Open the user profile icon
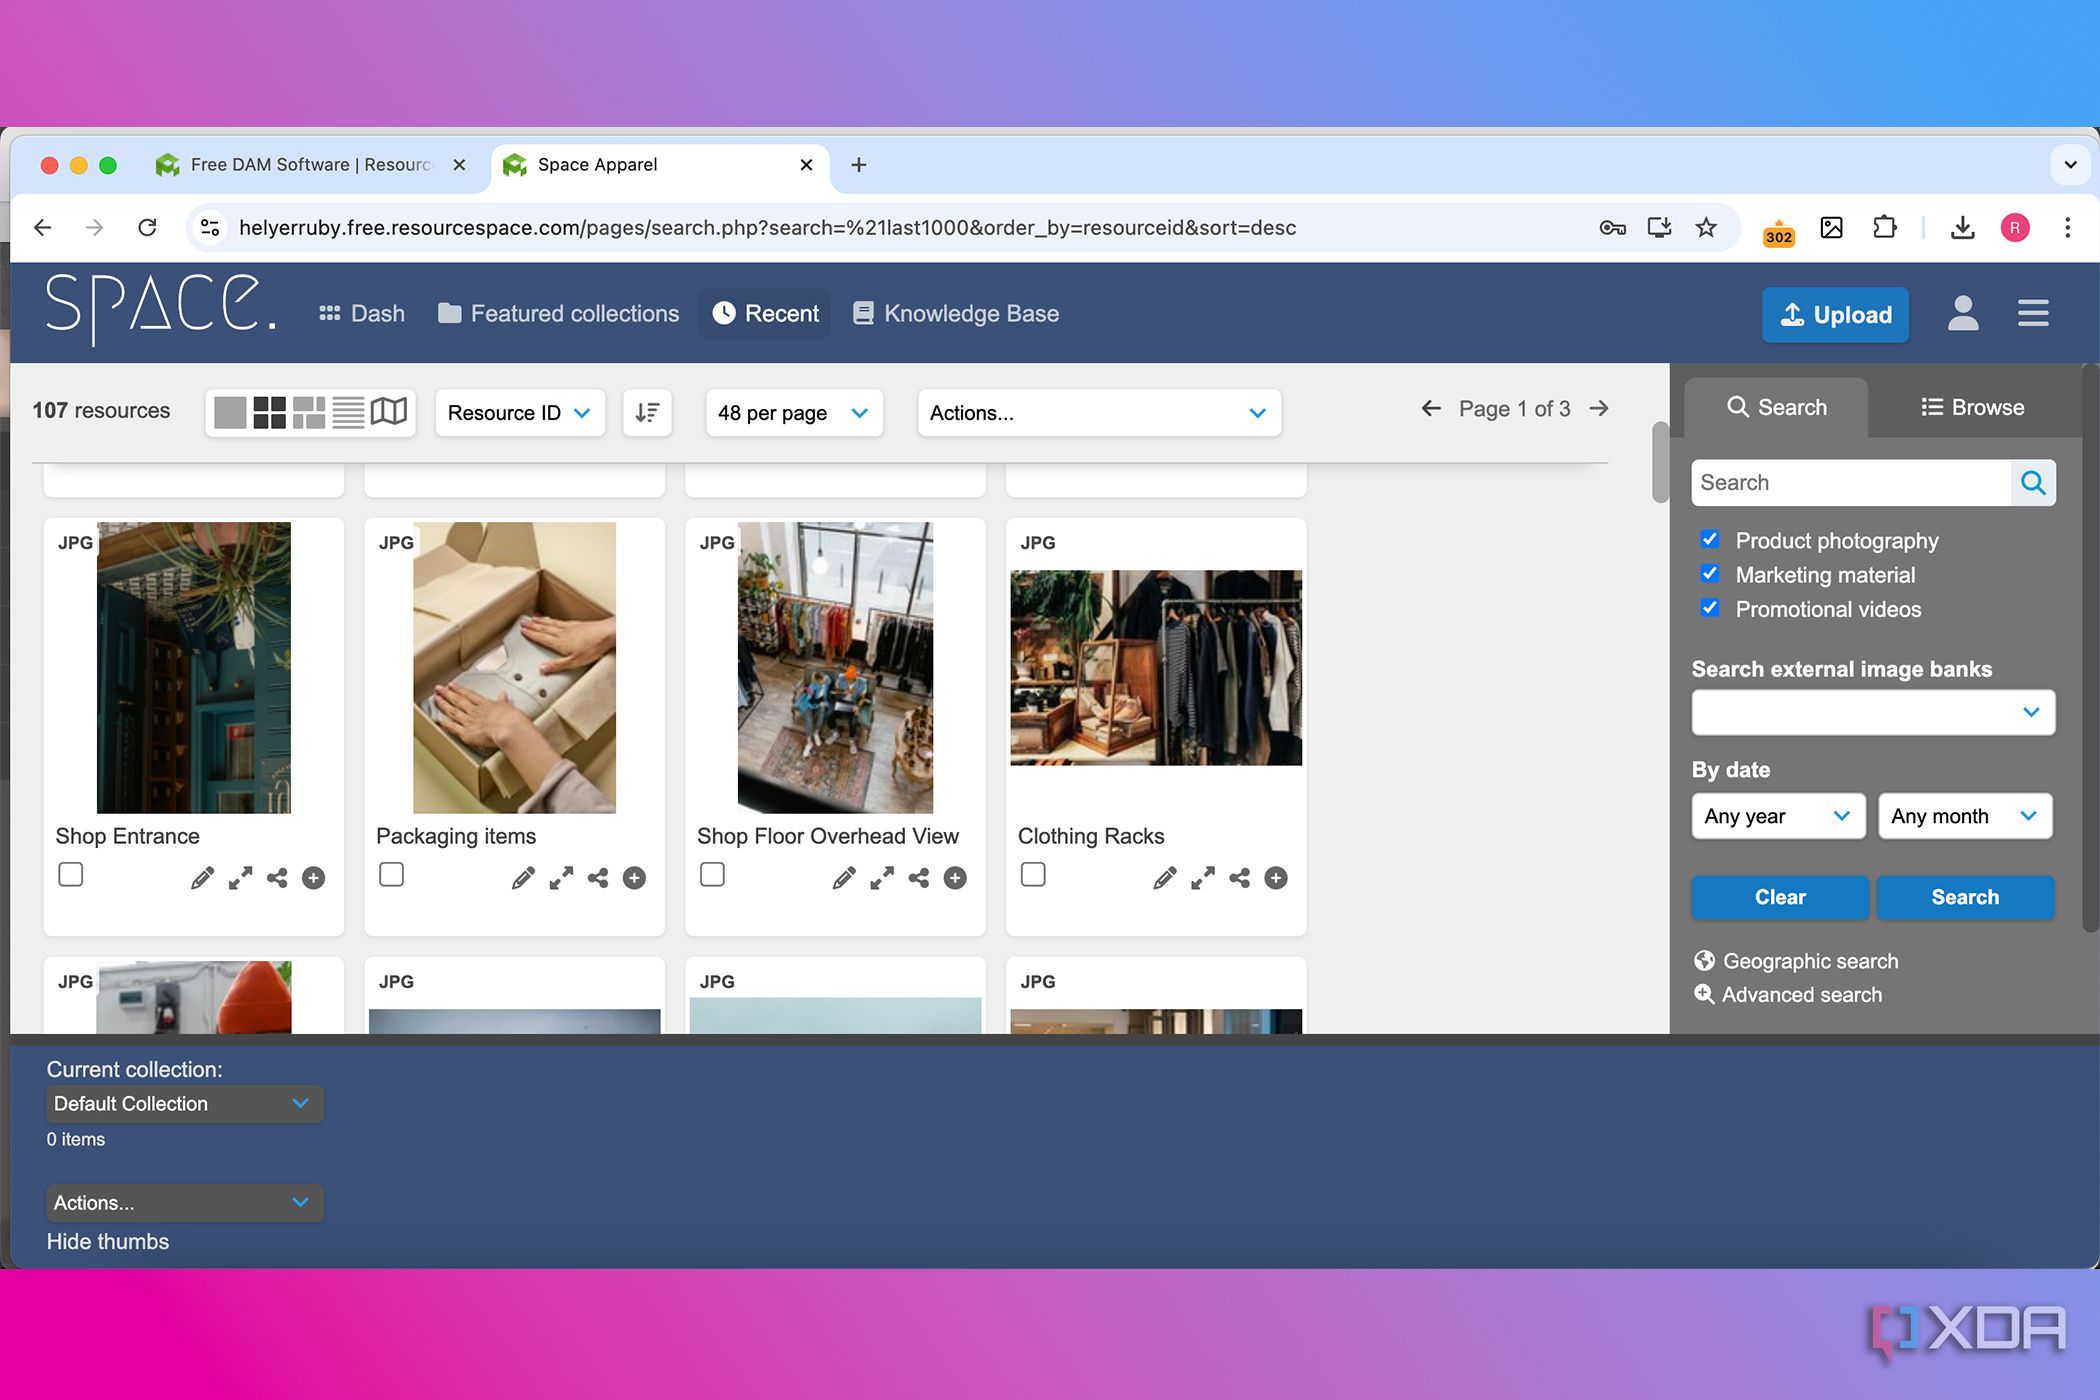2100x1400 pixels. pyautogui.click(x=1963, y=314)
